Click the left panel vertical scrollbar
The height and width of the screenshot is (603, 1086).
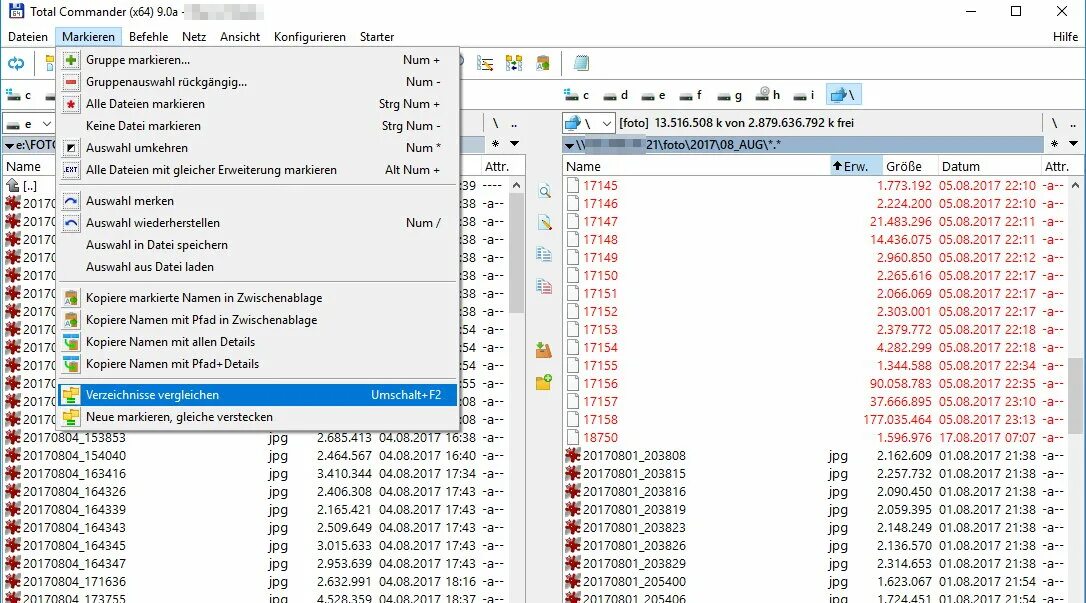coord(516,390)
